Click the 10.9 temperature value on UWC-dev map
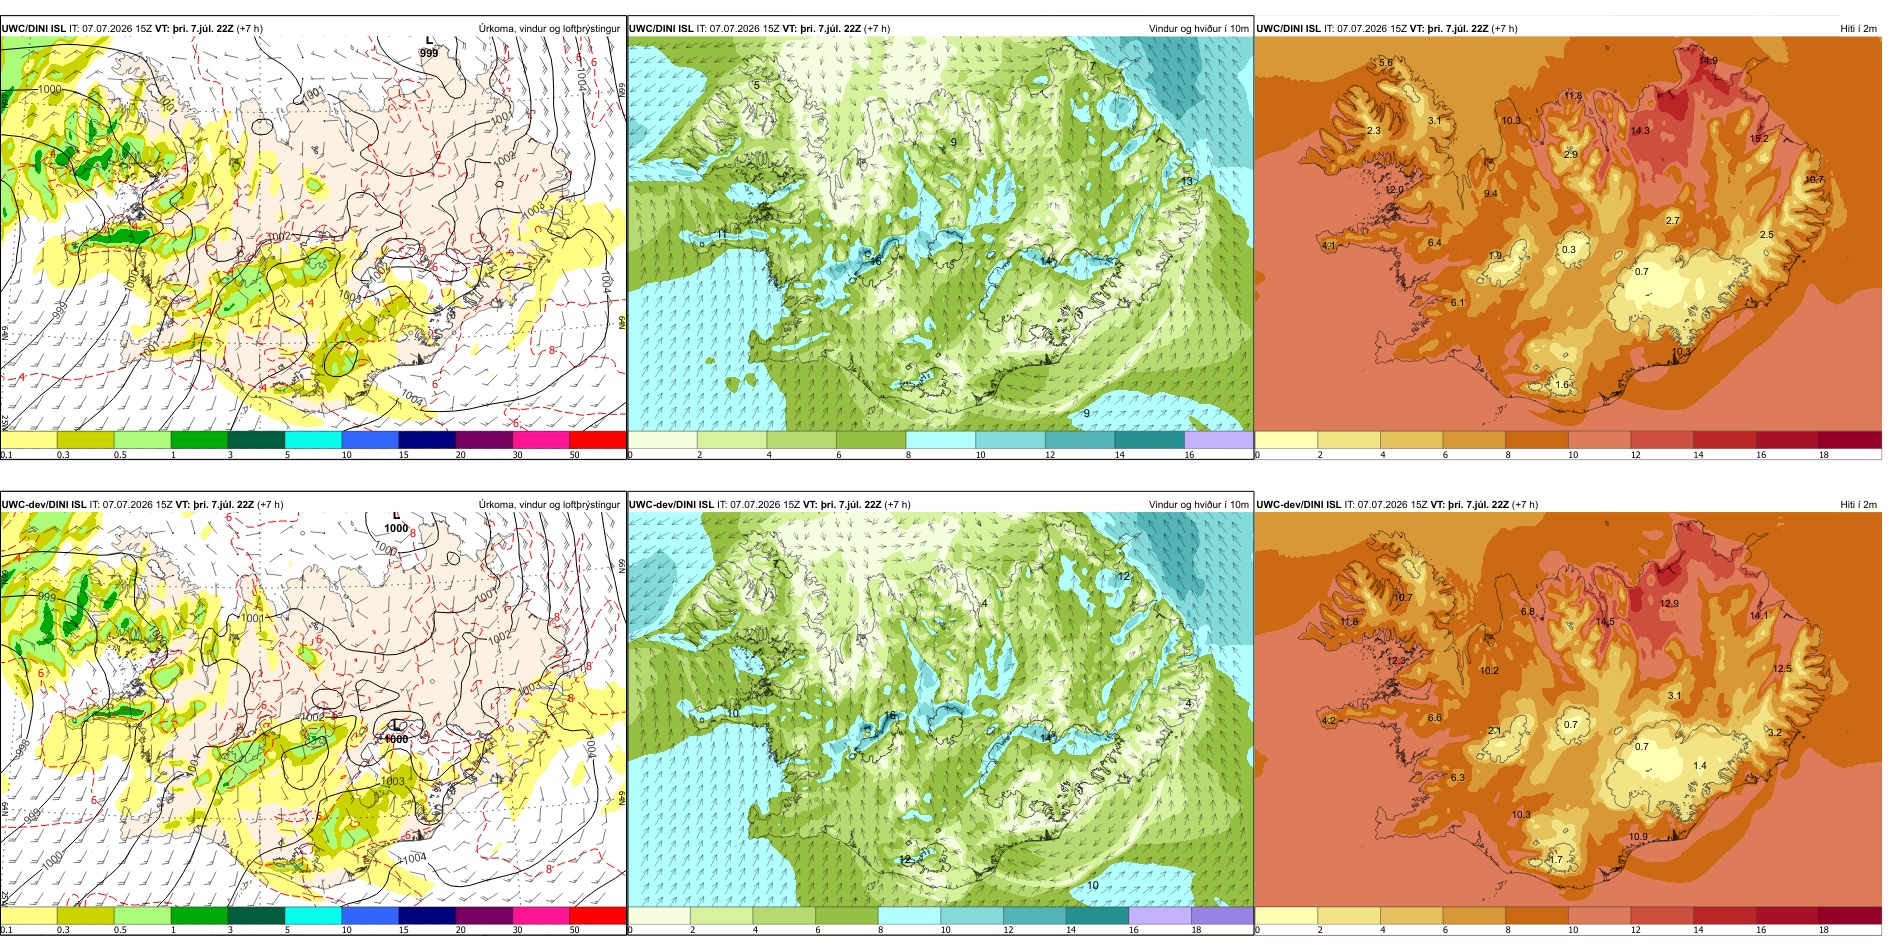Viewport: 1900px width, 950px height. pyautogui.click(x=1638, y=837)
